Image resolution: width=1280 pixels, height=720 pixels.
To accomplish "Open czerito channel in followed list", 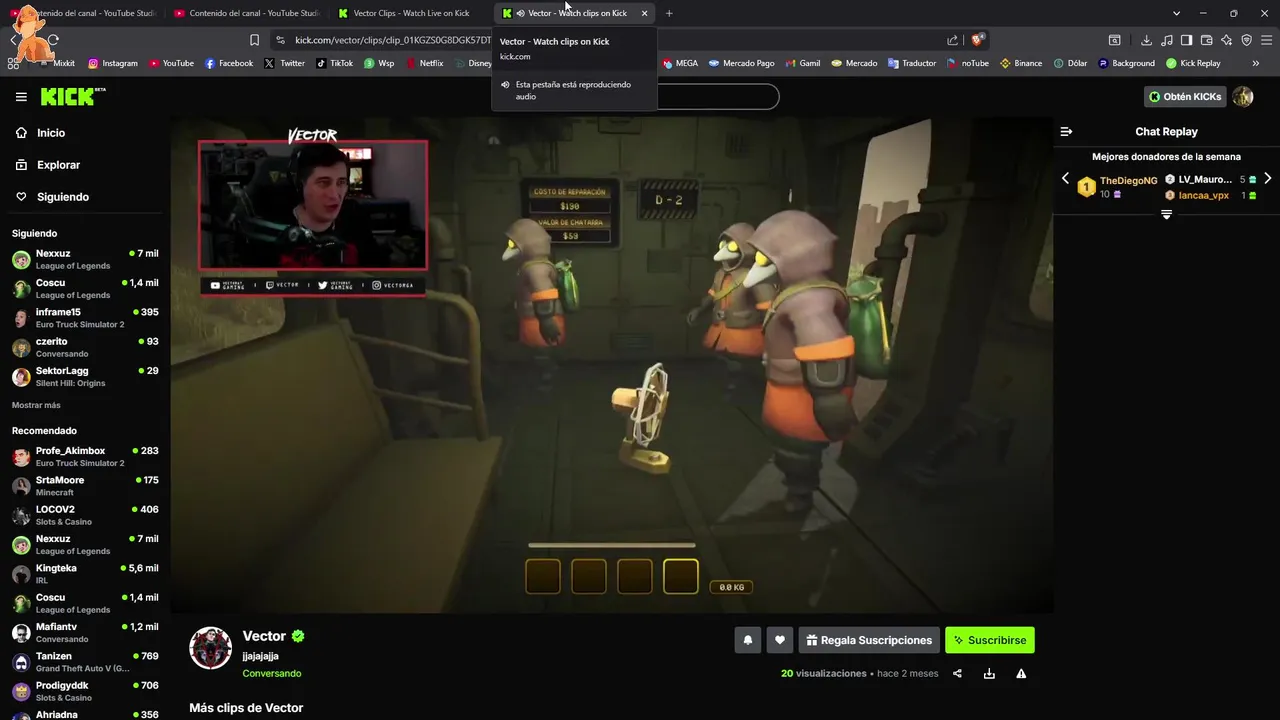I will coord(85,347).
